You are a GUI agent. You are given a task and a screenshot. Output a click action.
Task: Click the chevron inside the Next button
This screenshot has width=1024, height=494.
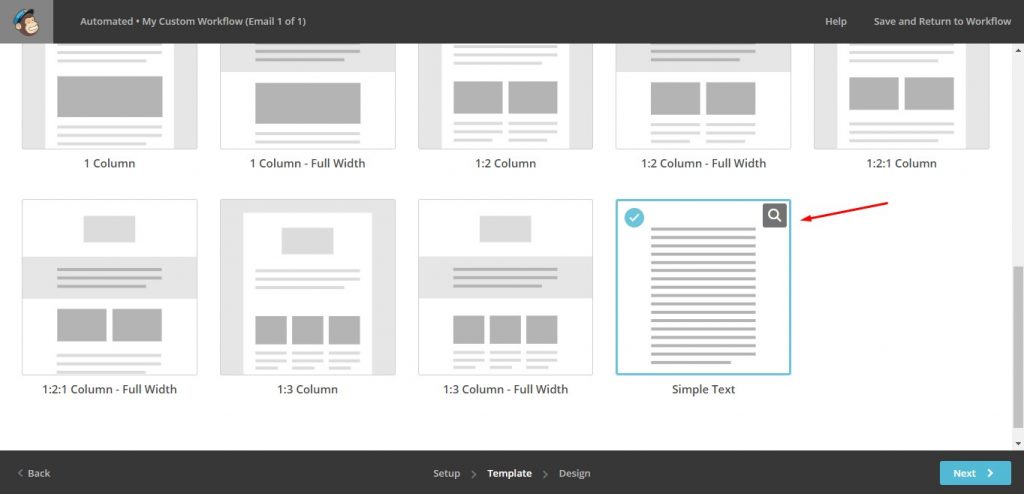(990, 473)
